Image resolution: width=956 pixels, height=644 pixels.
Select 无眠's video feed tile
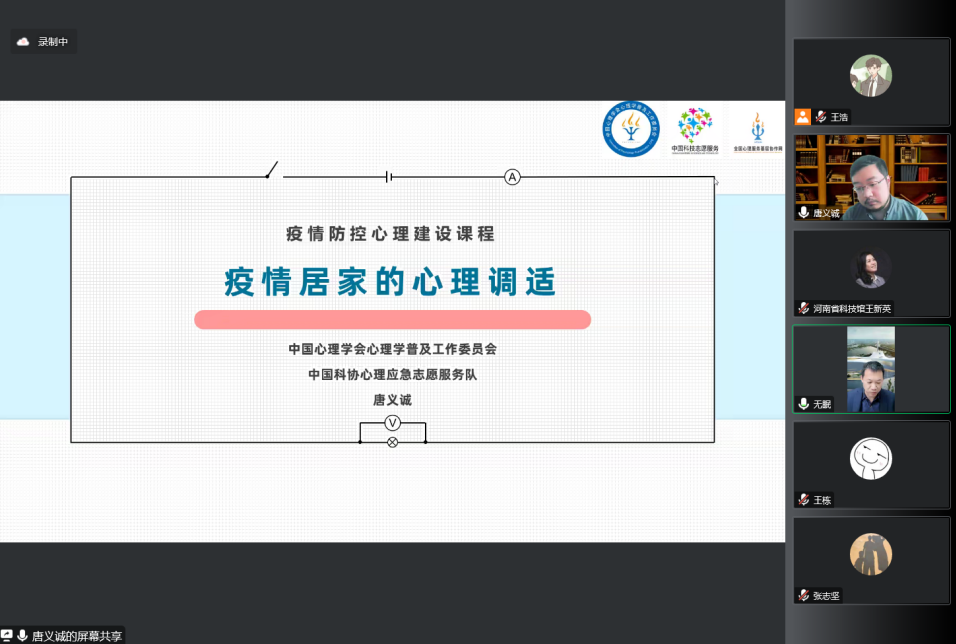(871, 369)
